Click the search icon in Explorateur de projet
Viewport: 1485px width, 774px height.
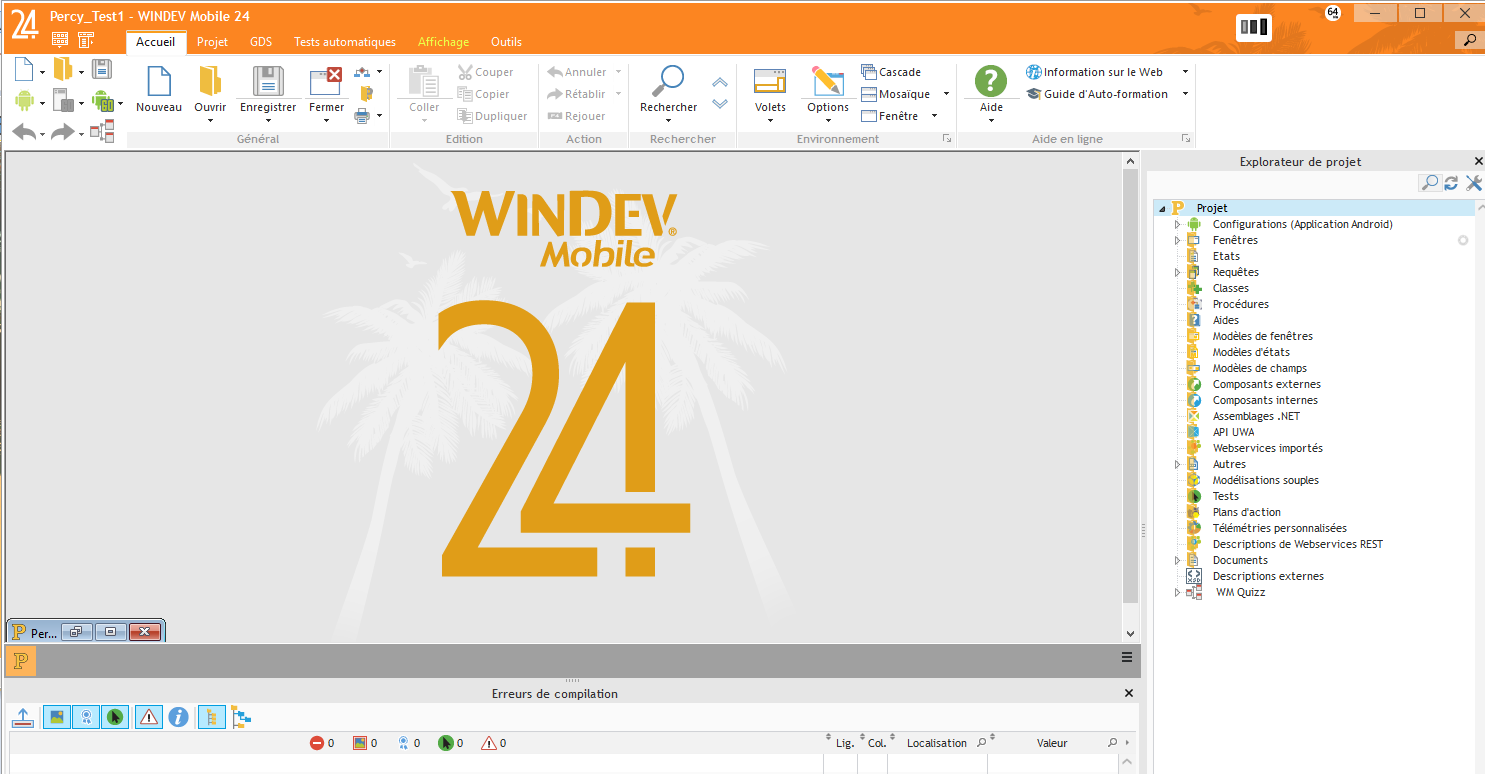click(x=1430, y=183)
